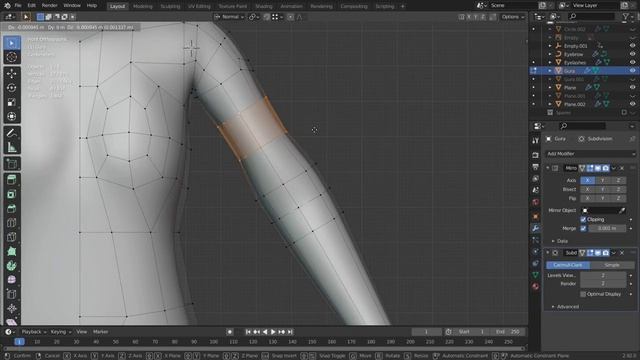Image resolution: width=640 pixels, height=360 pixels.
Task: Switch to the Sculpting workspace tab
Action: point(170,6)
